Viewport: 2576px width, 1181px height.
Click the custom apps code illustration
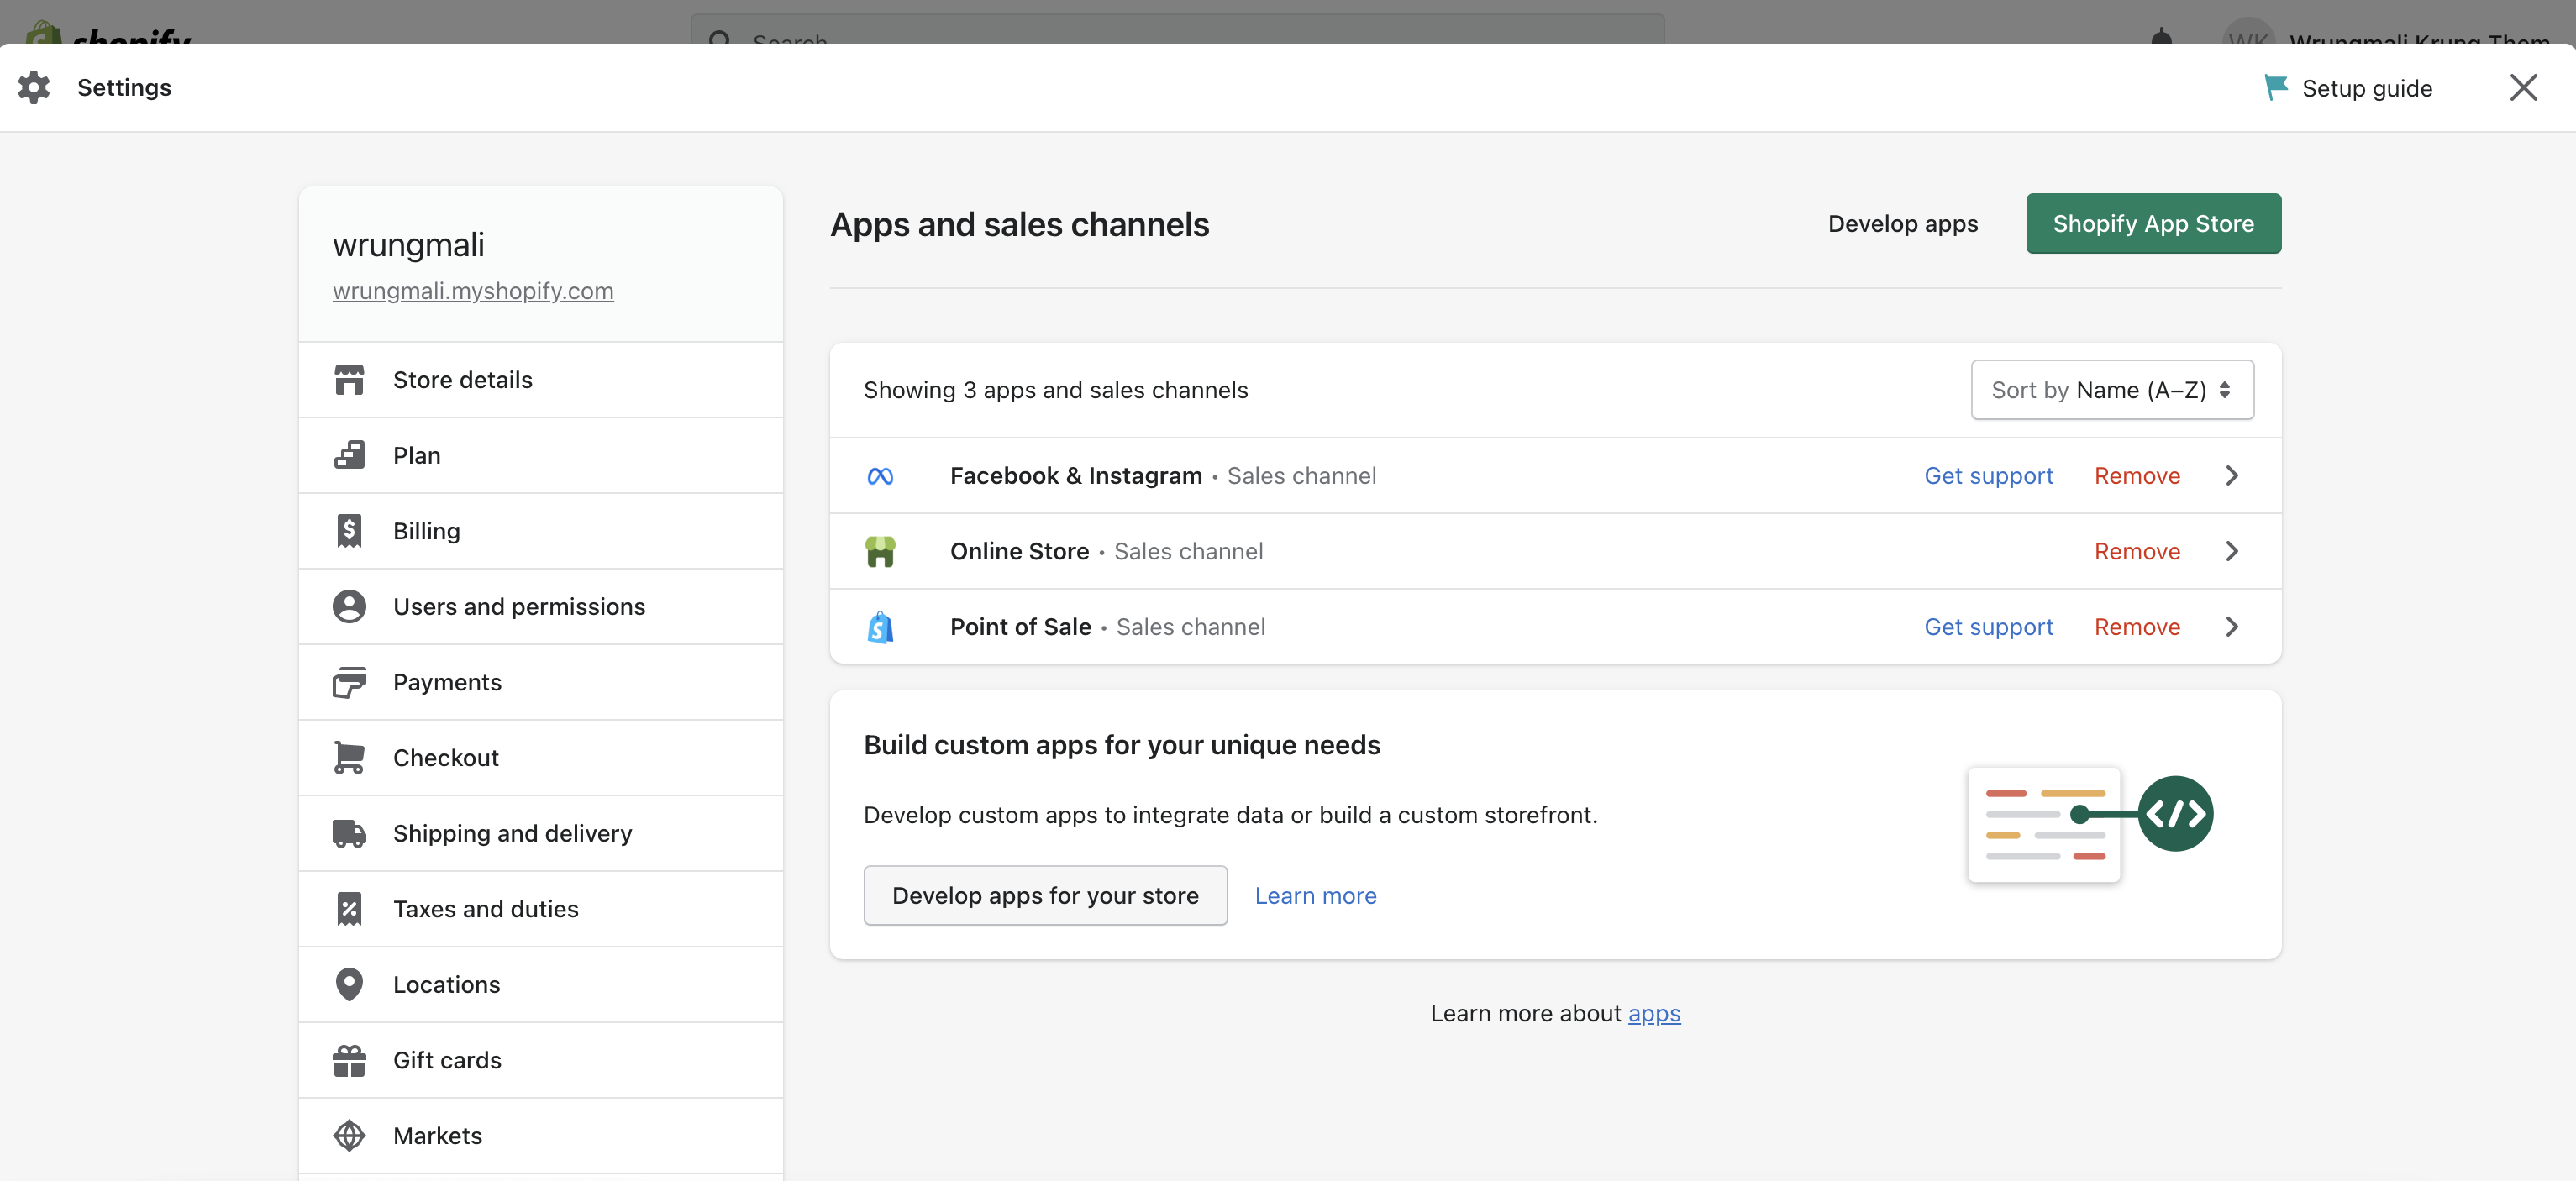[2090, 824]
